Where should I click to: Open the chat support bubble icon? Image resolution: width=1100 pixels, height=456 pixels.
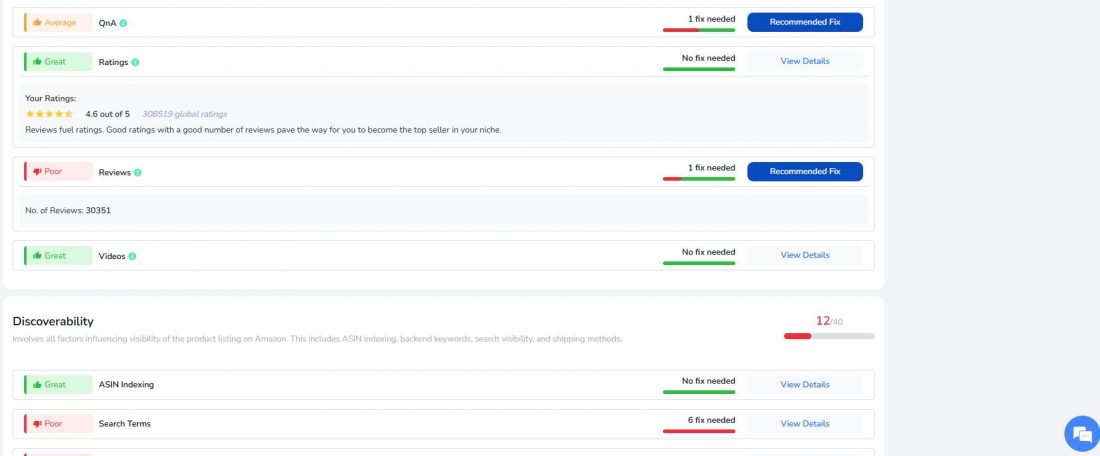(1081, 434)
